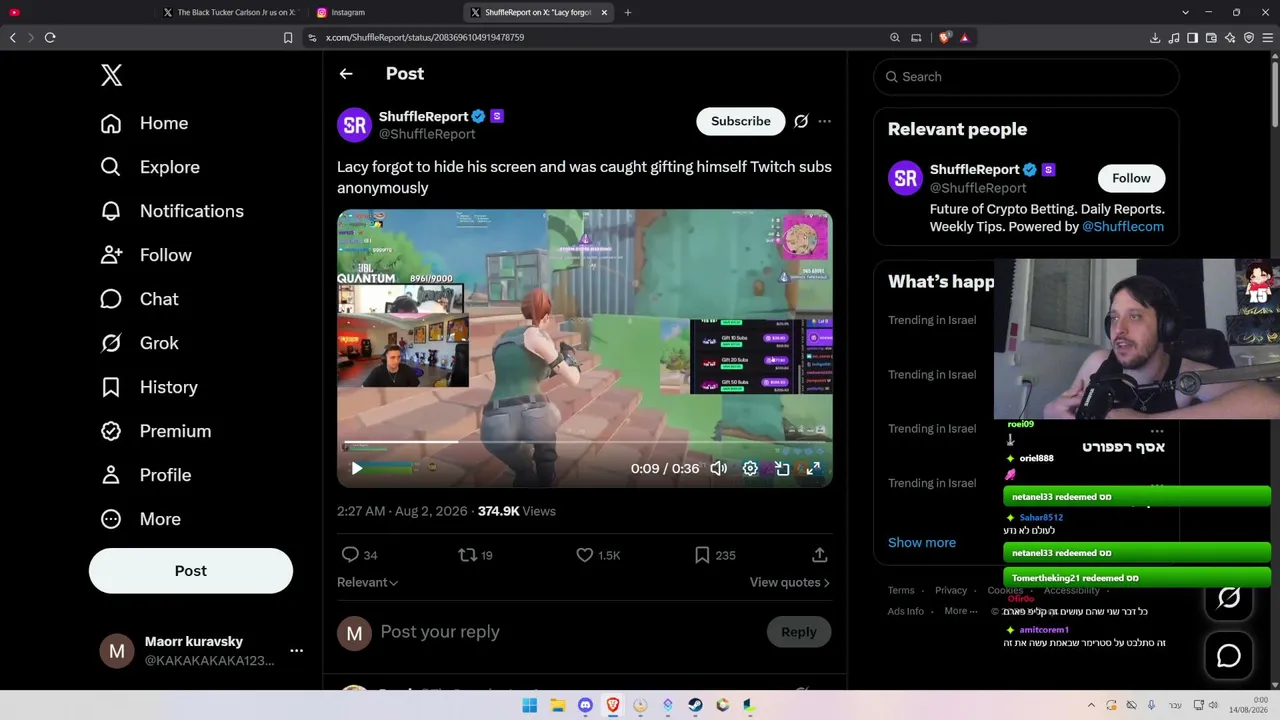Bookmark the ShuffleReport post

tap(702, 554)
